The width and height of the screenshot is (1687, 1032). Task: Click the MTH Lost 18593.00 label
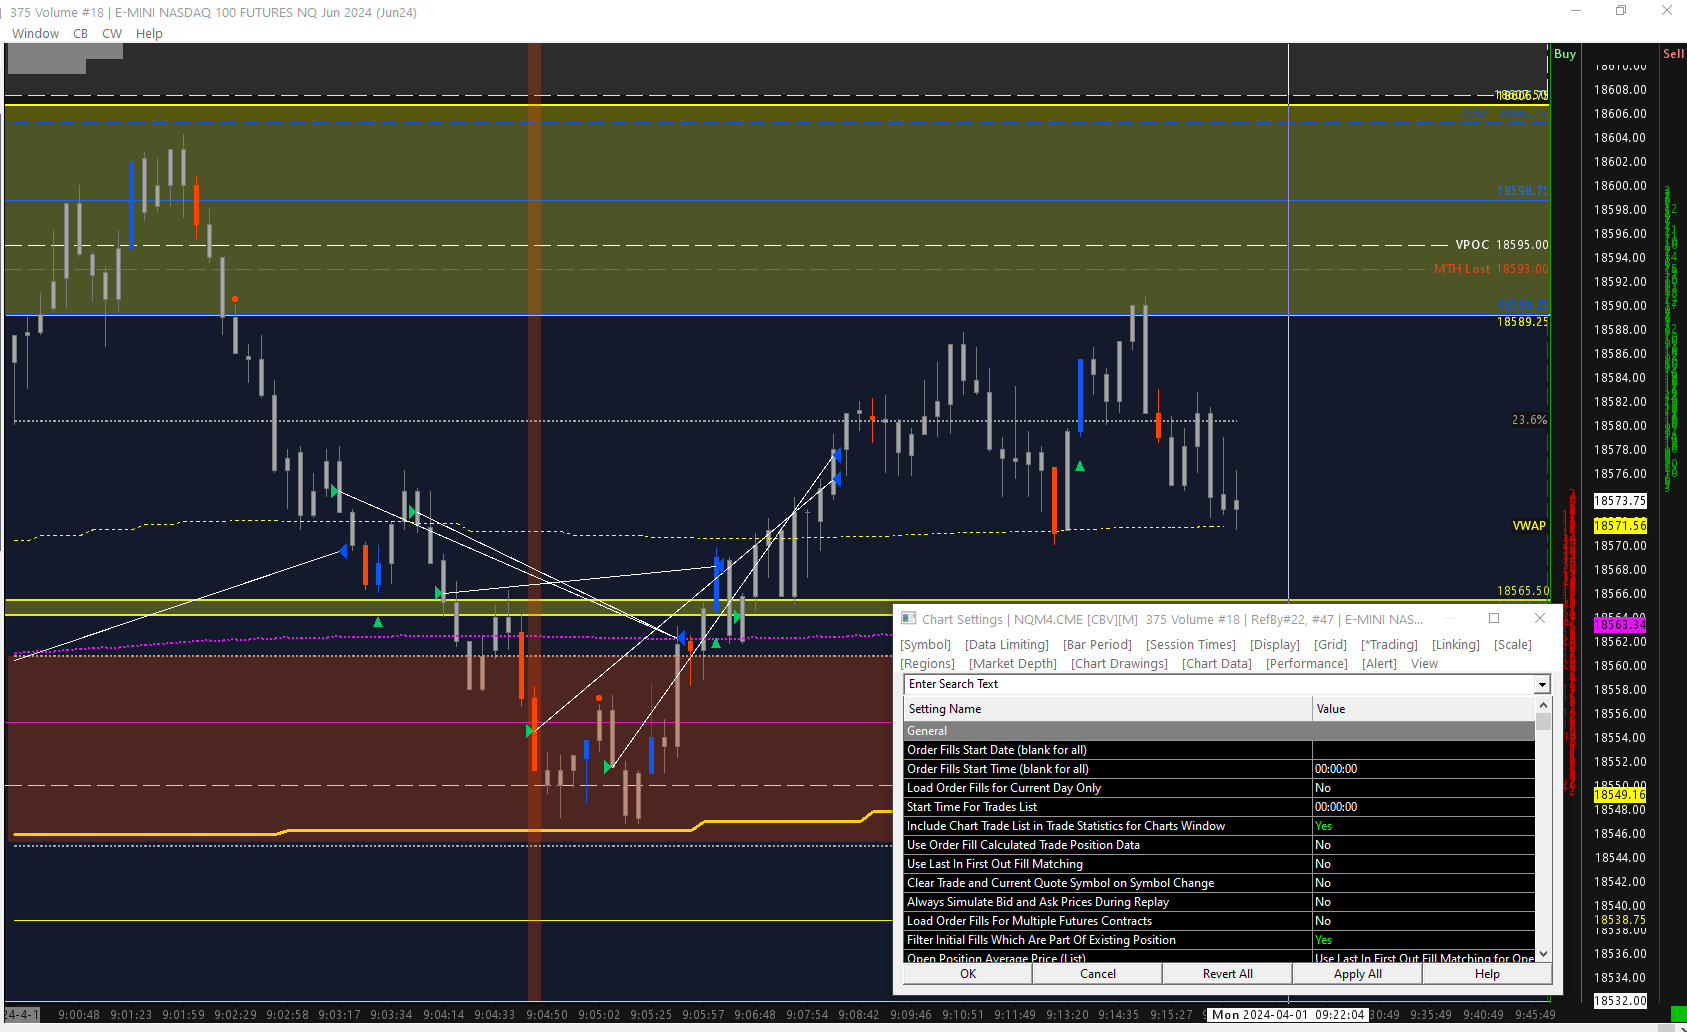[1491, 269]
